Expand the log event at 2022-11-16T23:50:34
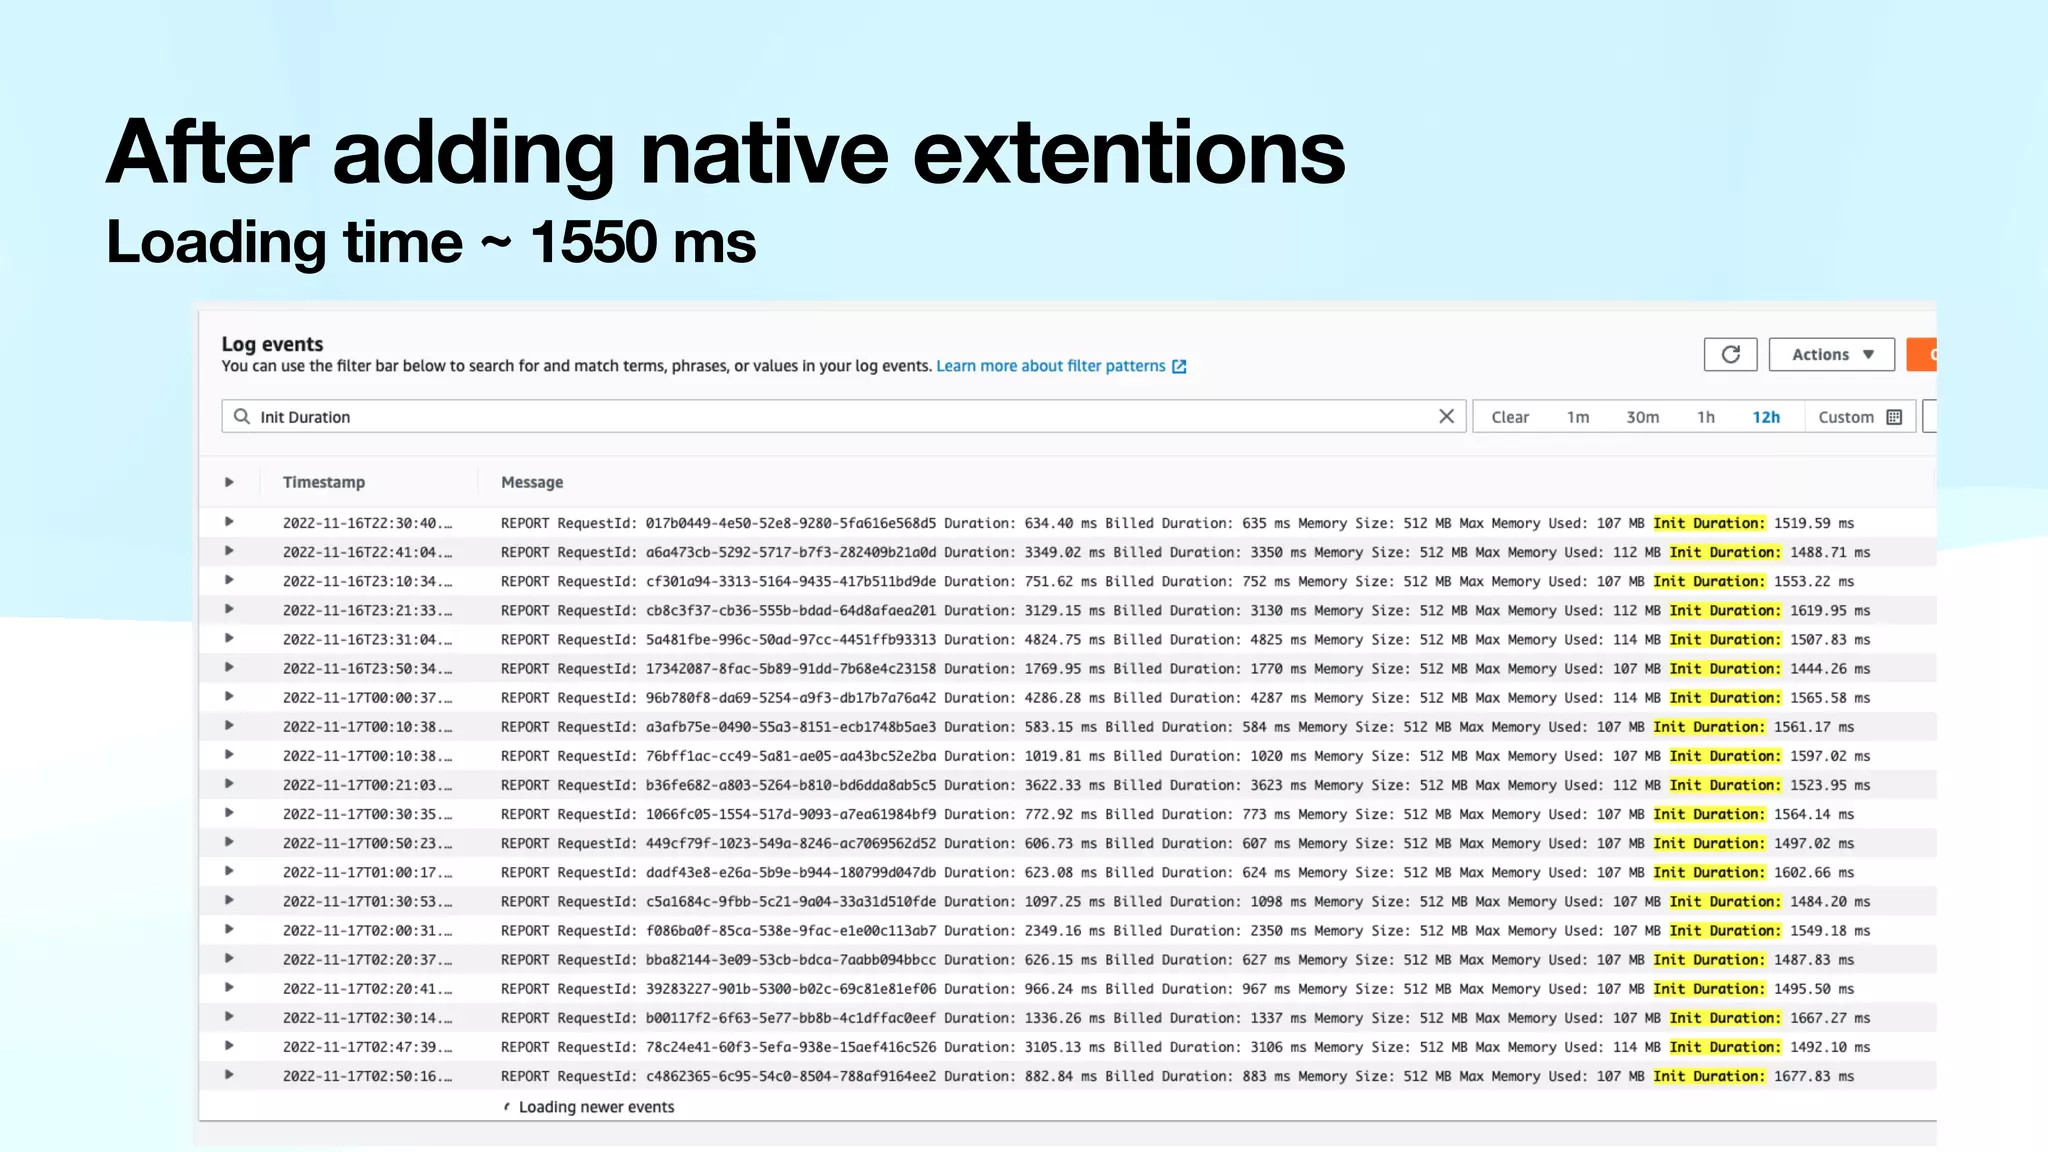2048x1152 pixels. point(229,667)
